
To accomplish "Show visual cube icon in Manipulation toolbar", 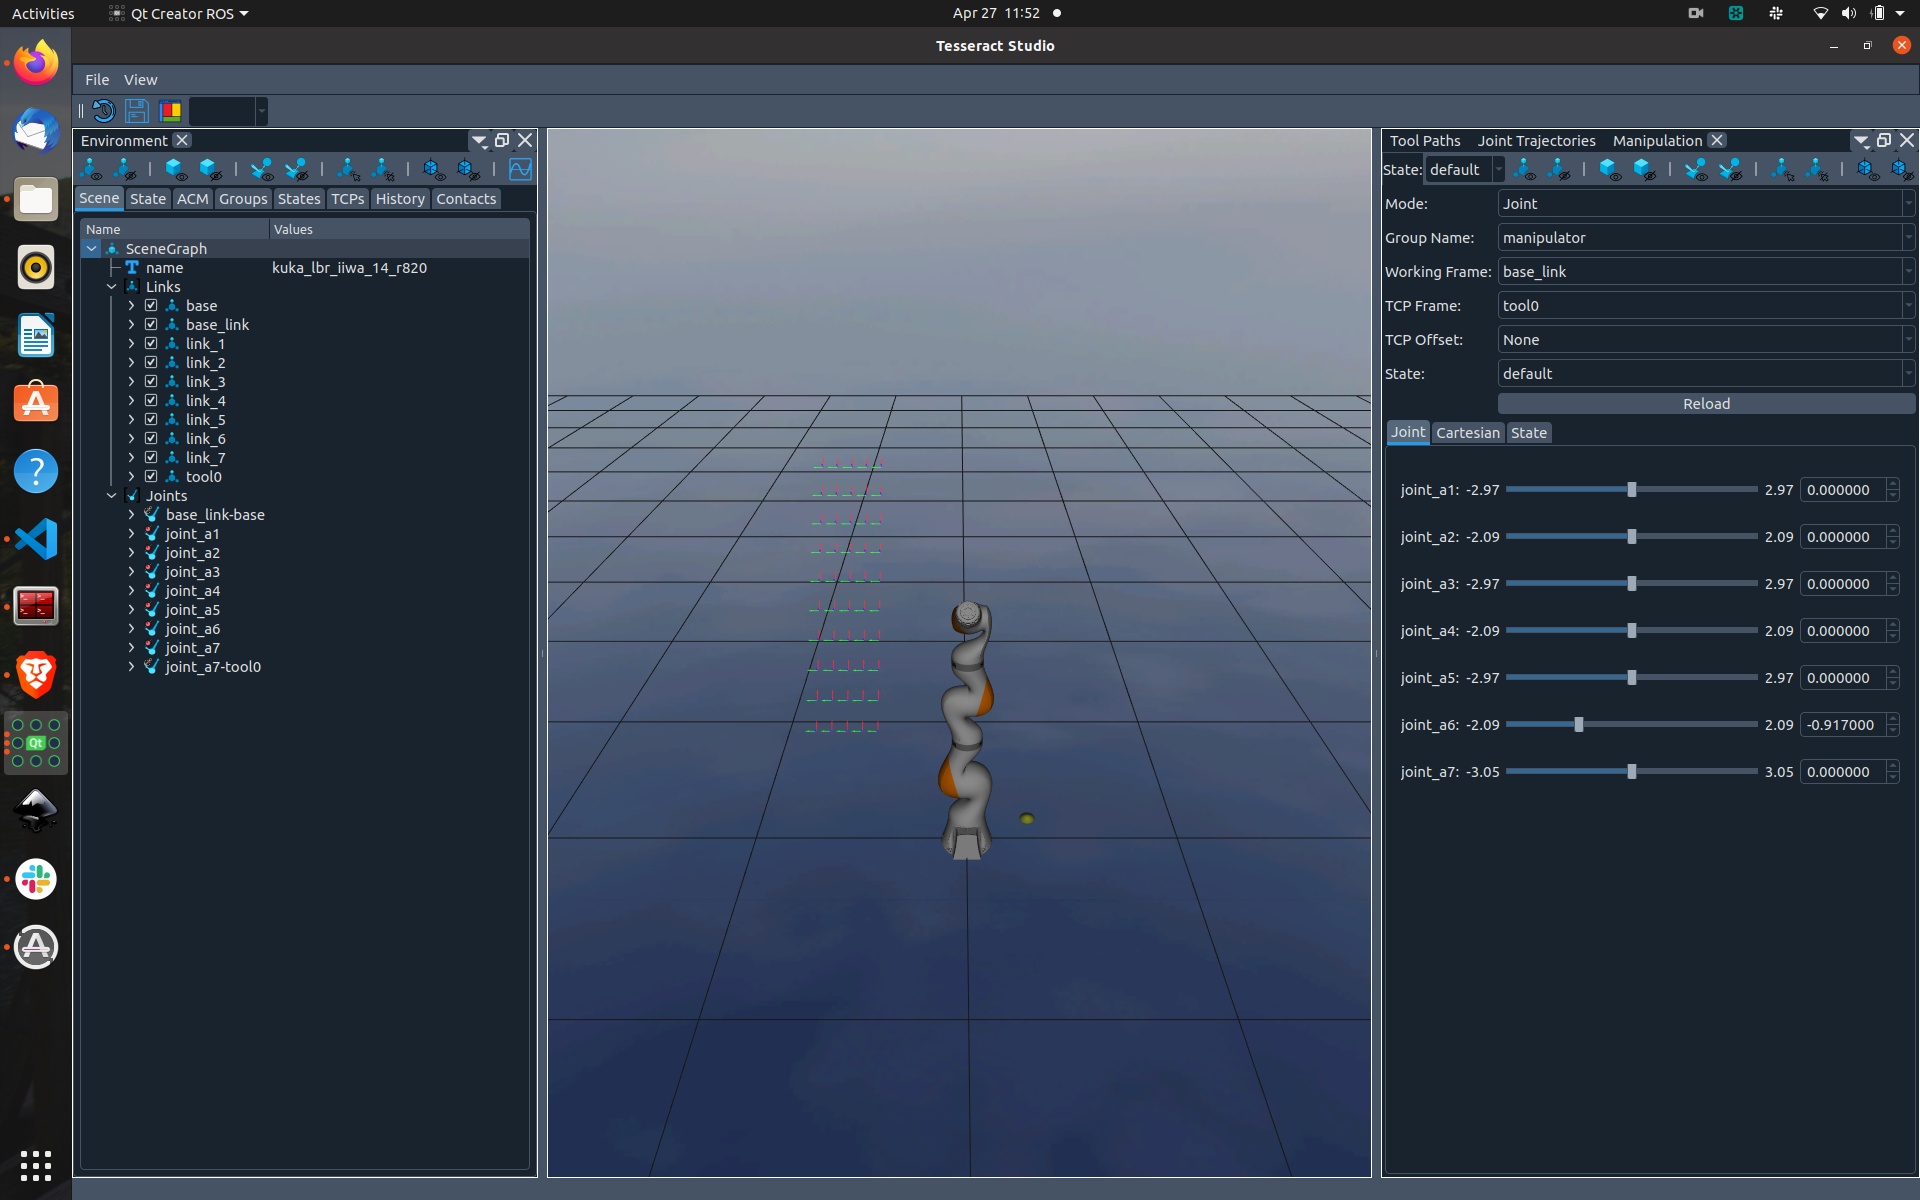I will click(x=1610, y=169).
